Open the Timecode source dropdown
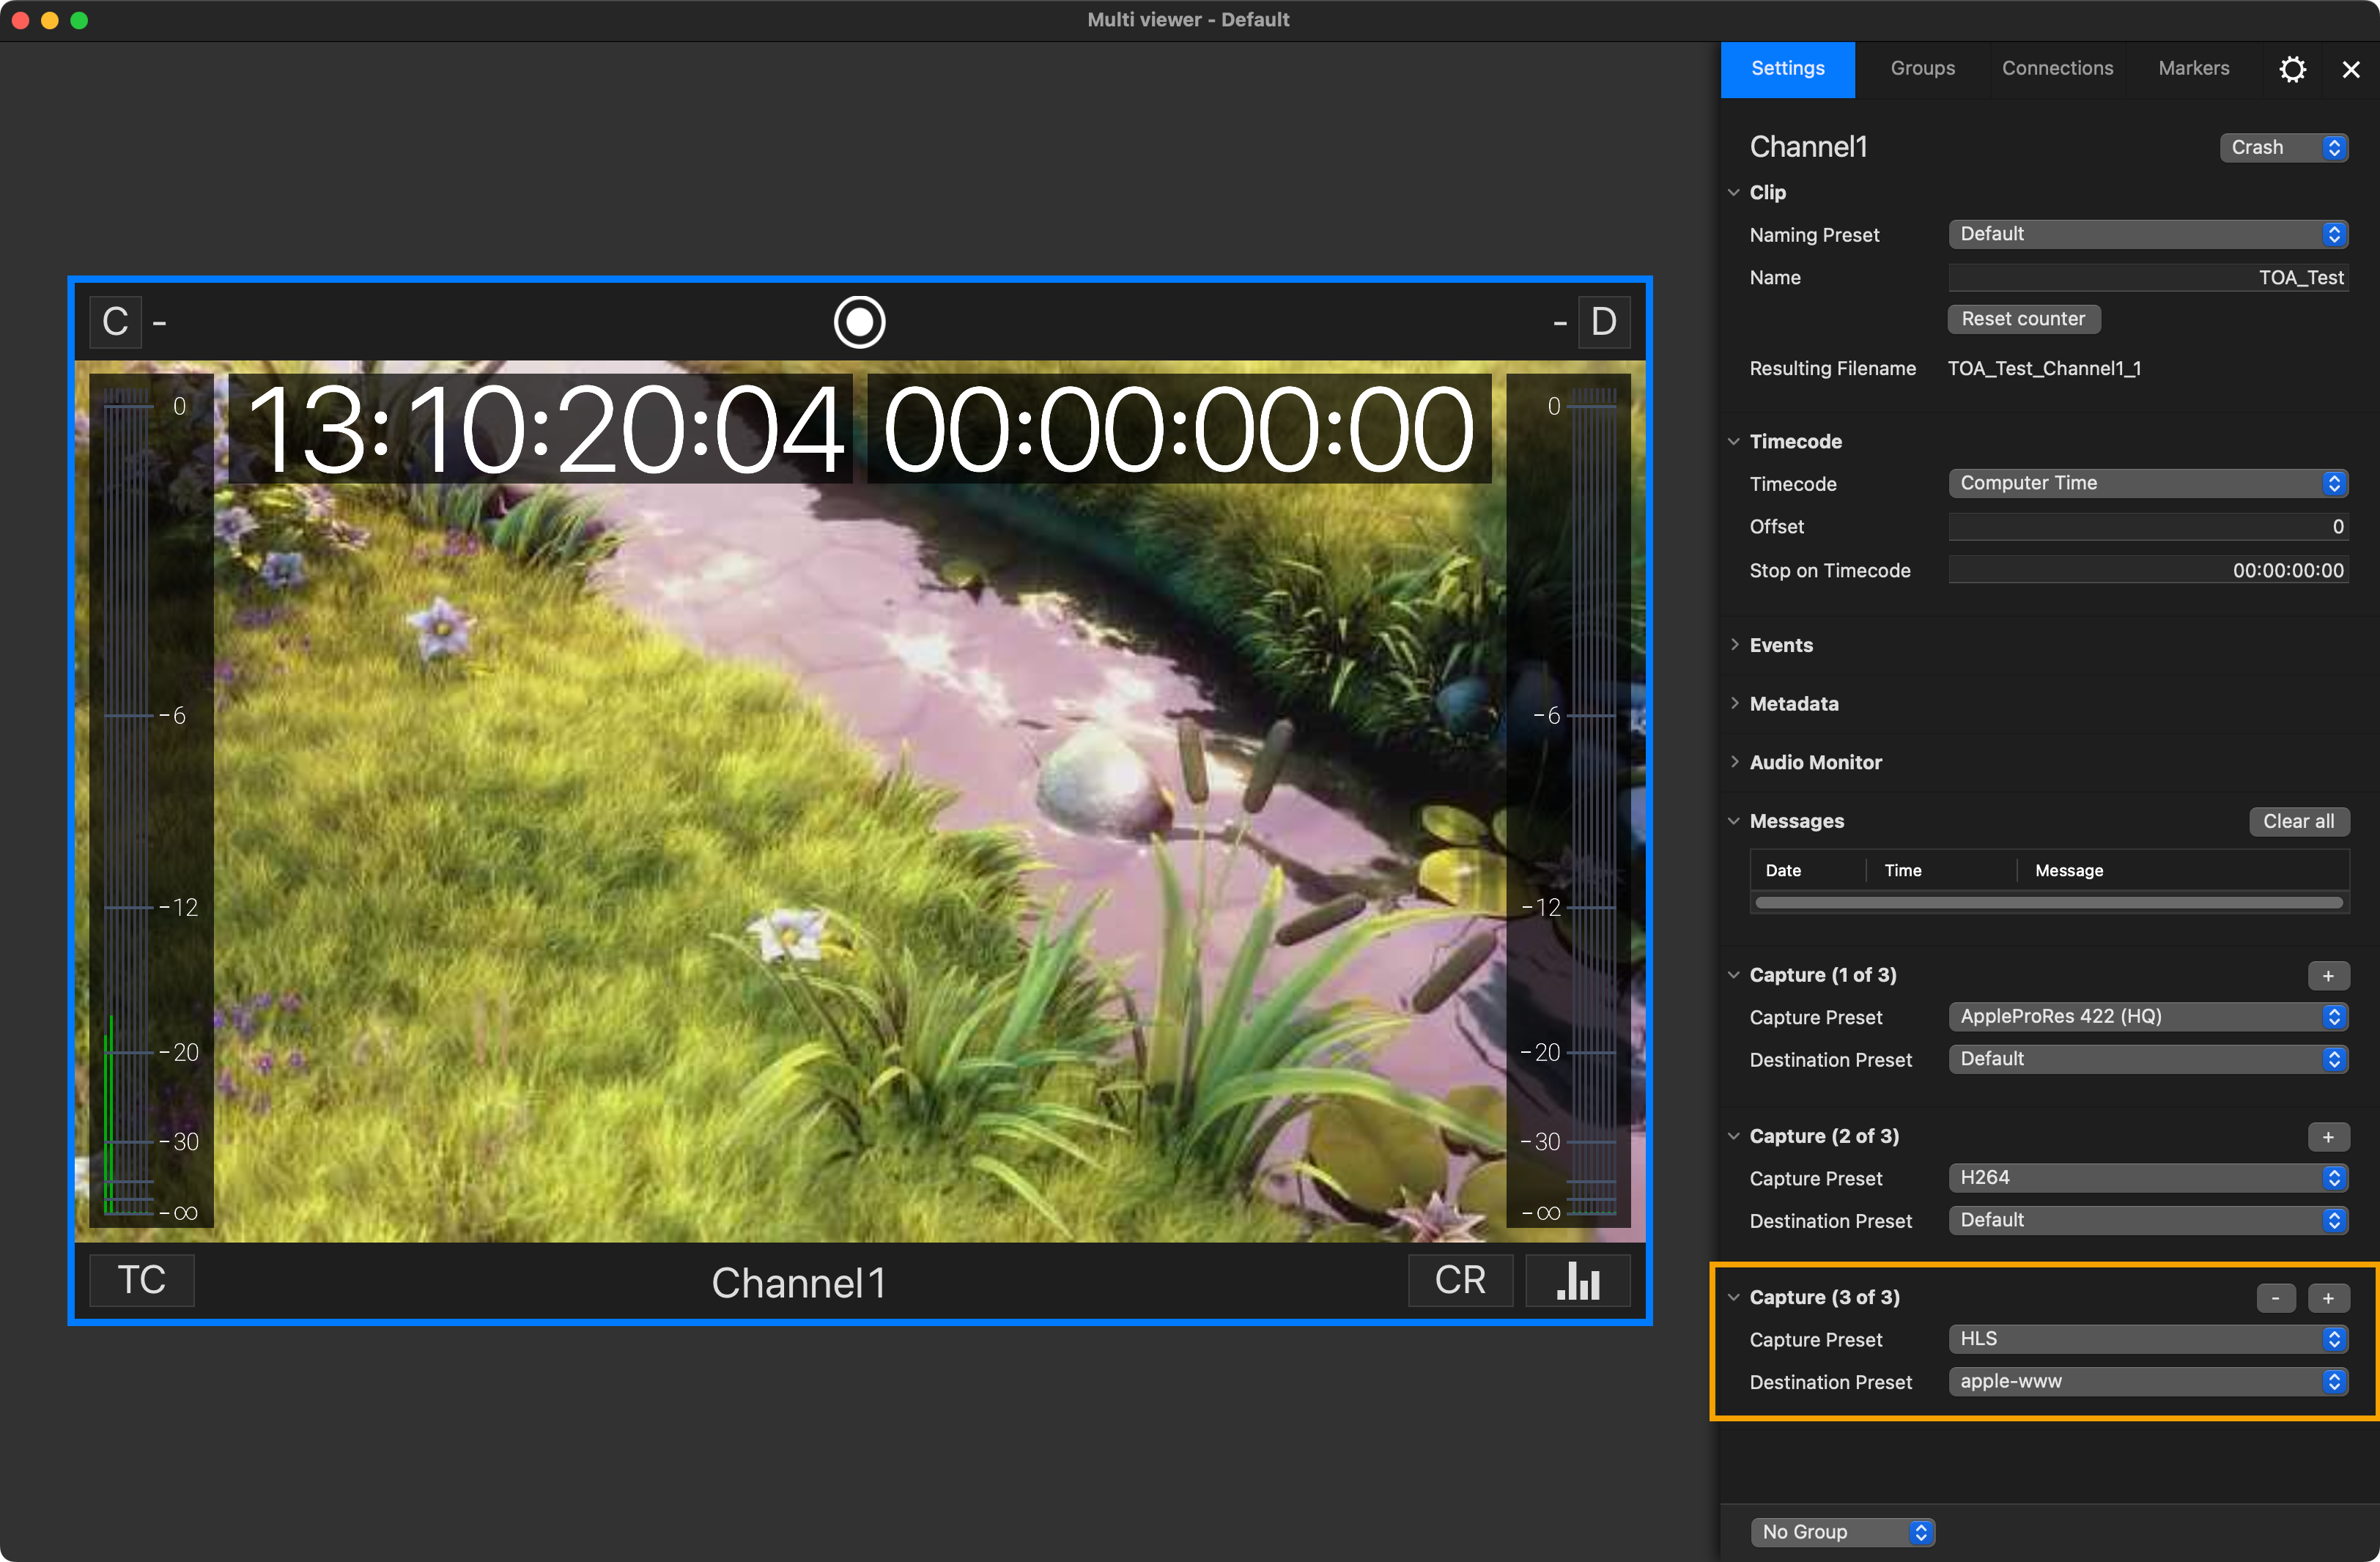The height and width of the screenshot is (1562, 2380). (x=2148, y=483)
